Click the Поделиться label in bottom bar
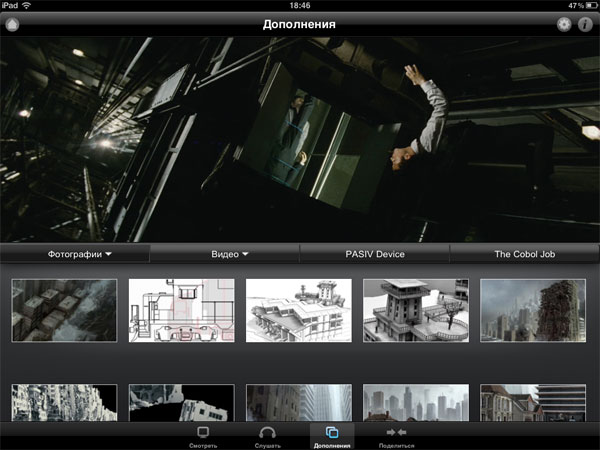 (396, 446)
